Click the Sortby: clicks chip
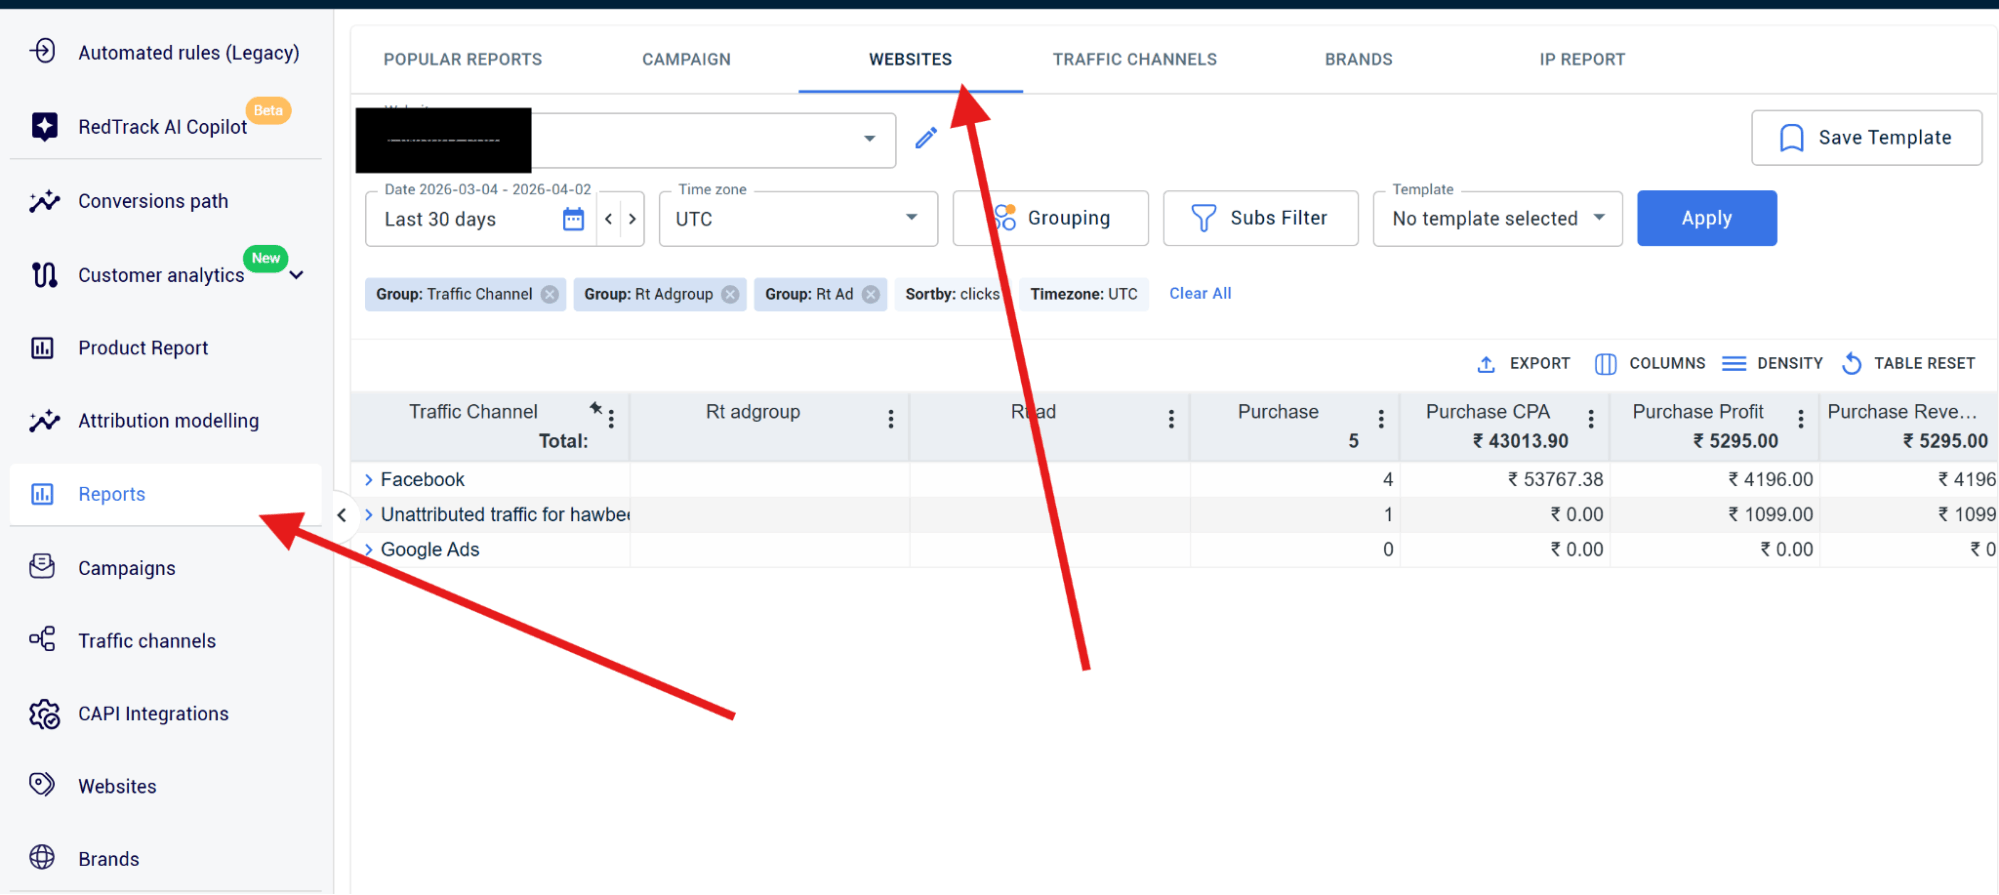The image size is (1999, 895). (951, 294)
